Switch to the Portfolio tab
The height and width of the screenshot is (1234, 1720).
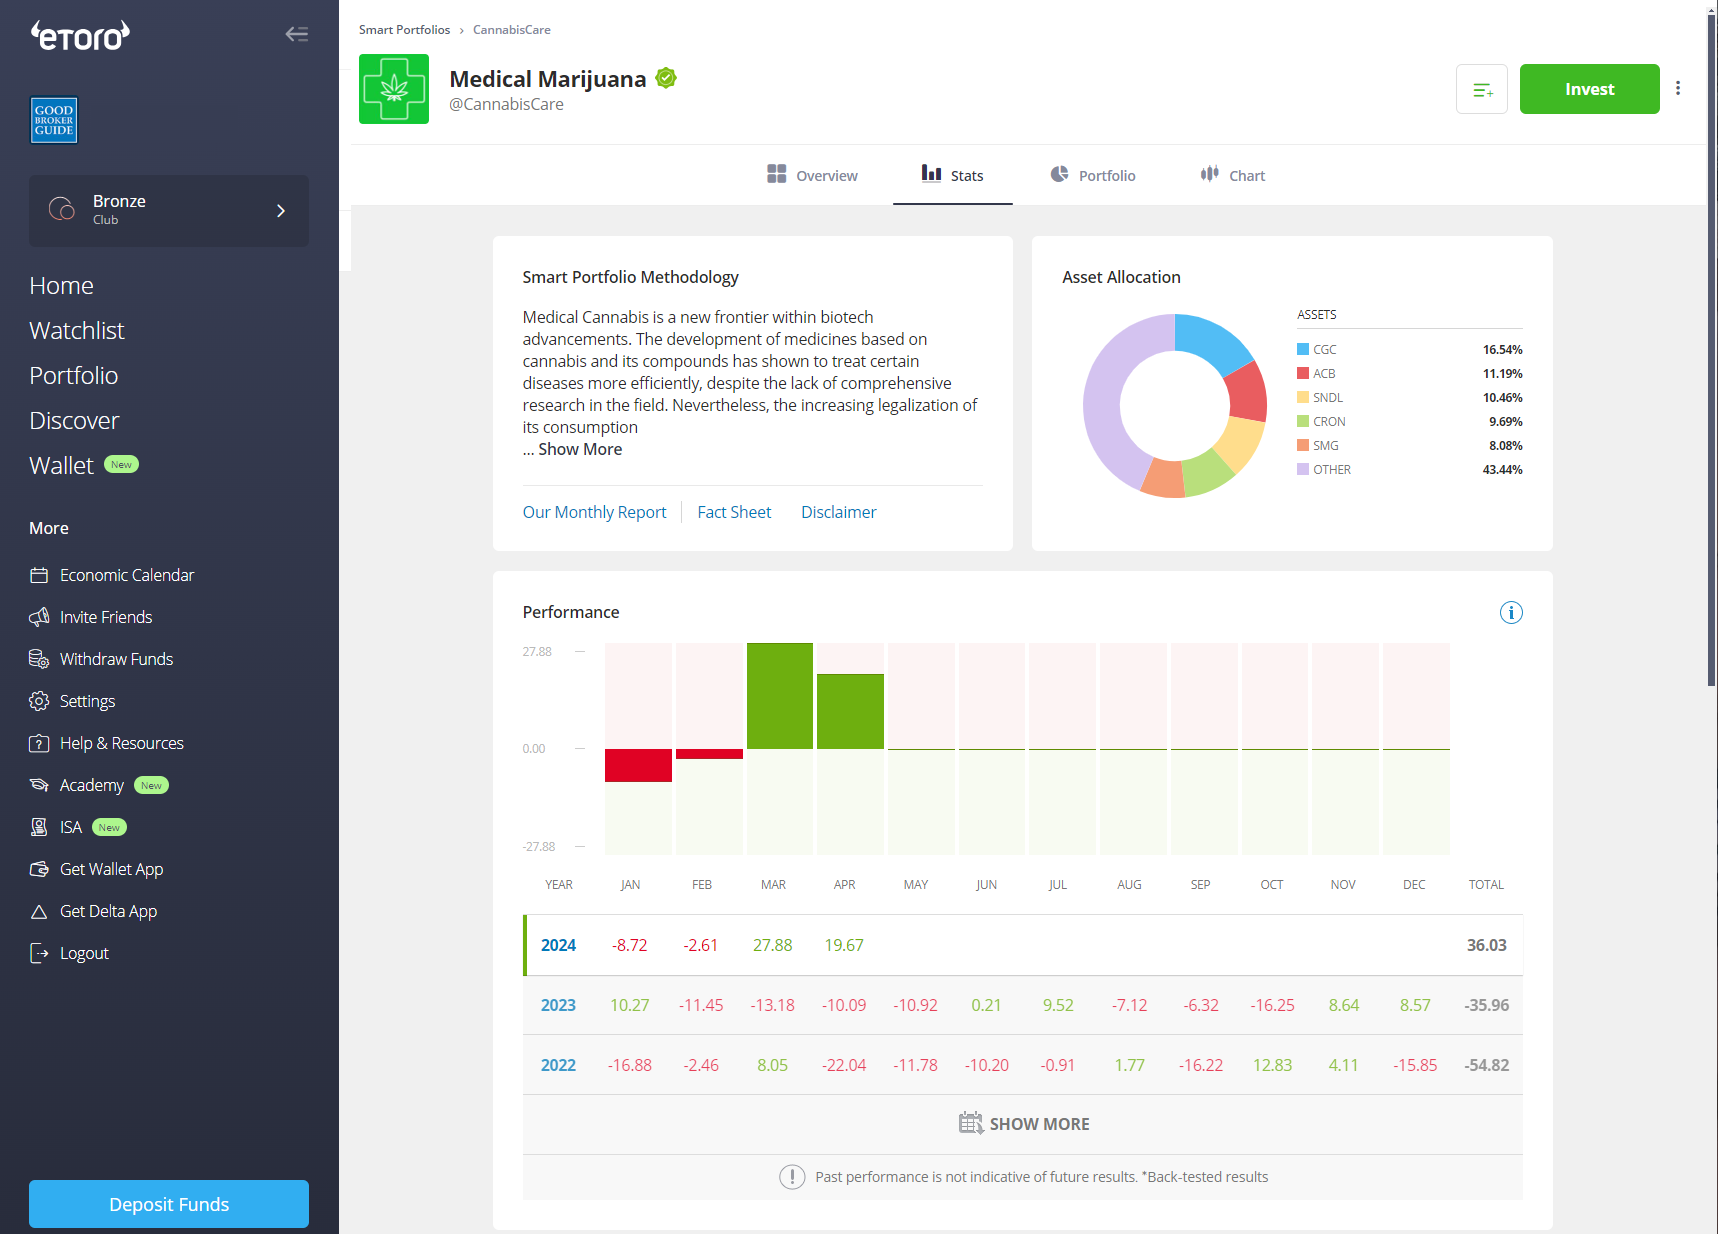(x=1093, y=175)
